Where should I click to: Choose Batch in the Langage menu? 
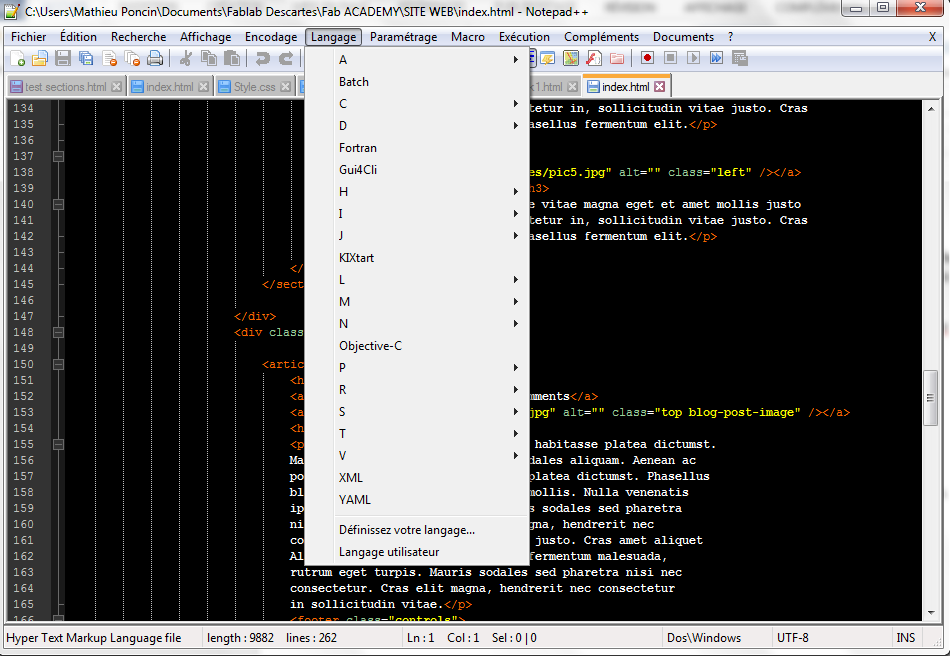point(417,82)
